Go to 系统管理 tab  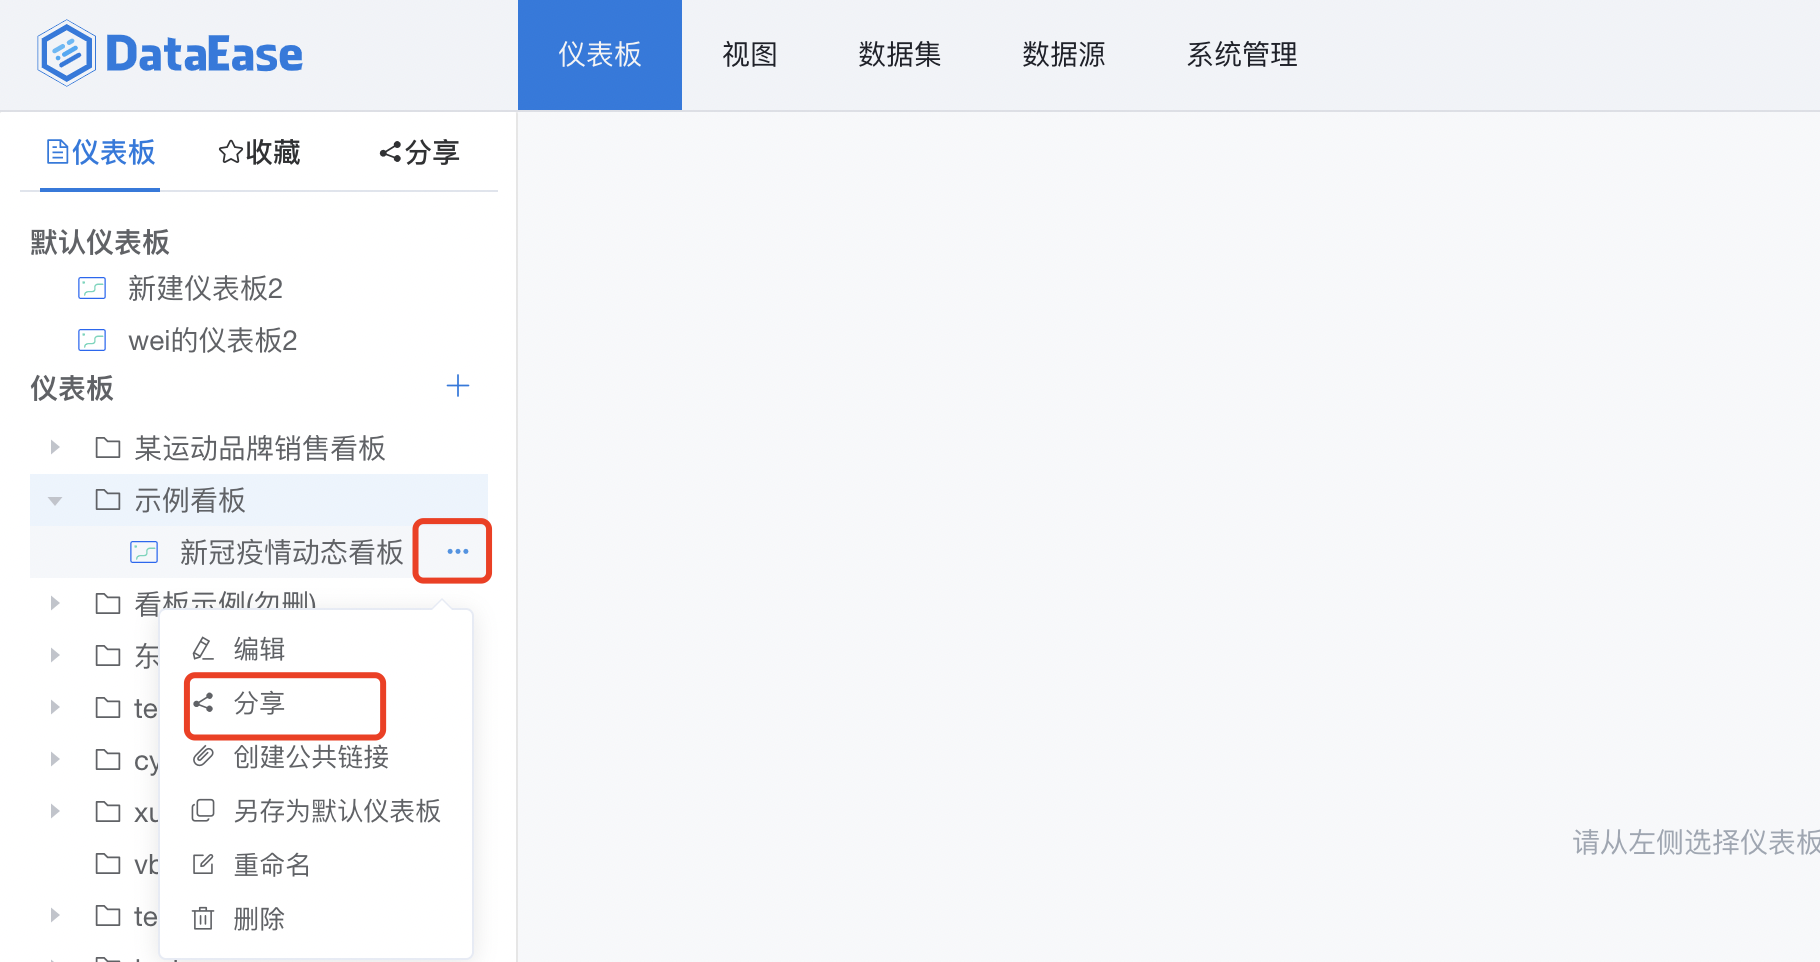(x=1242, y=54)
